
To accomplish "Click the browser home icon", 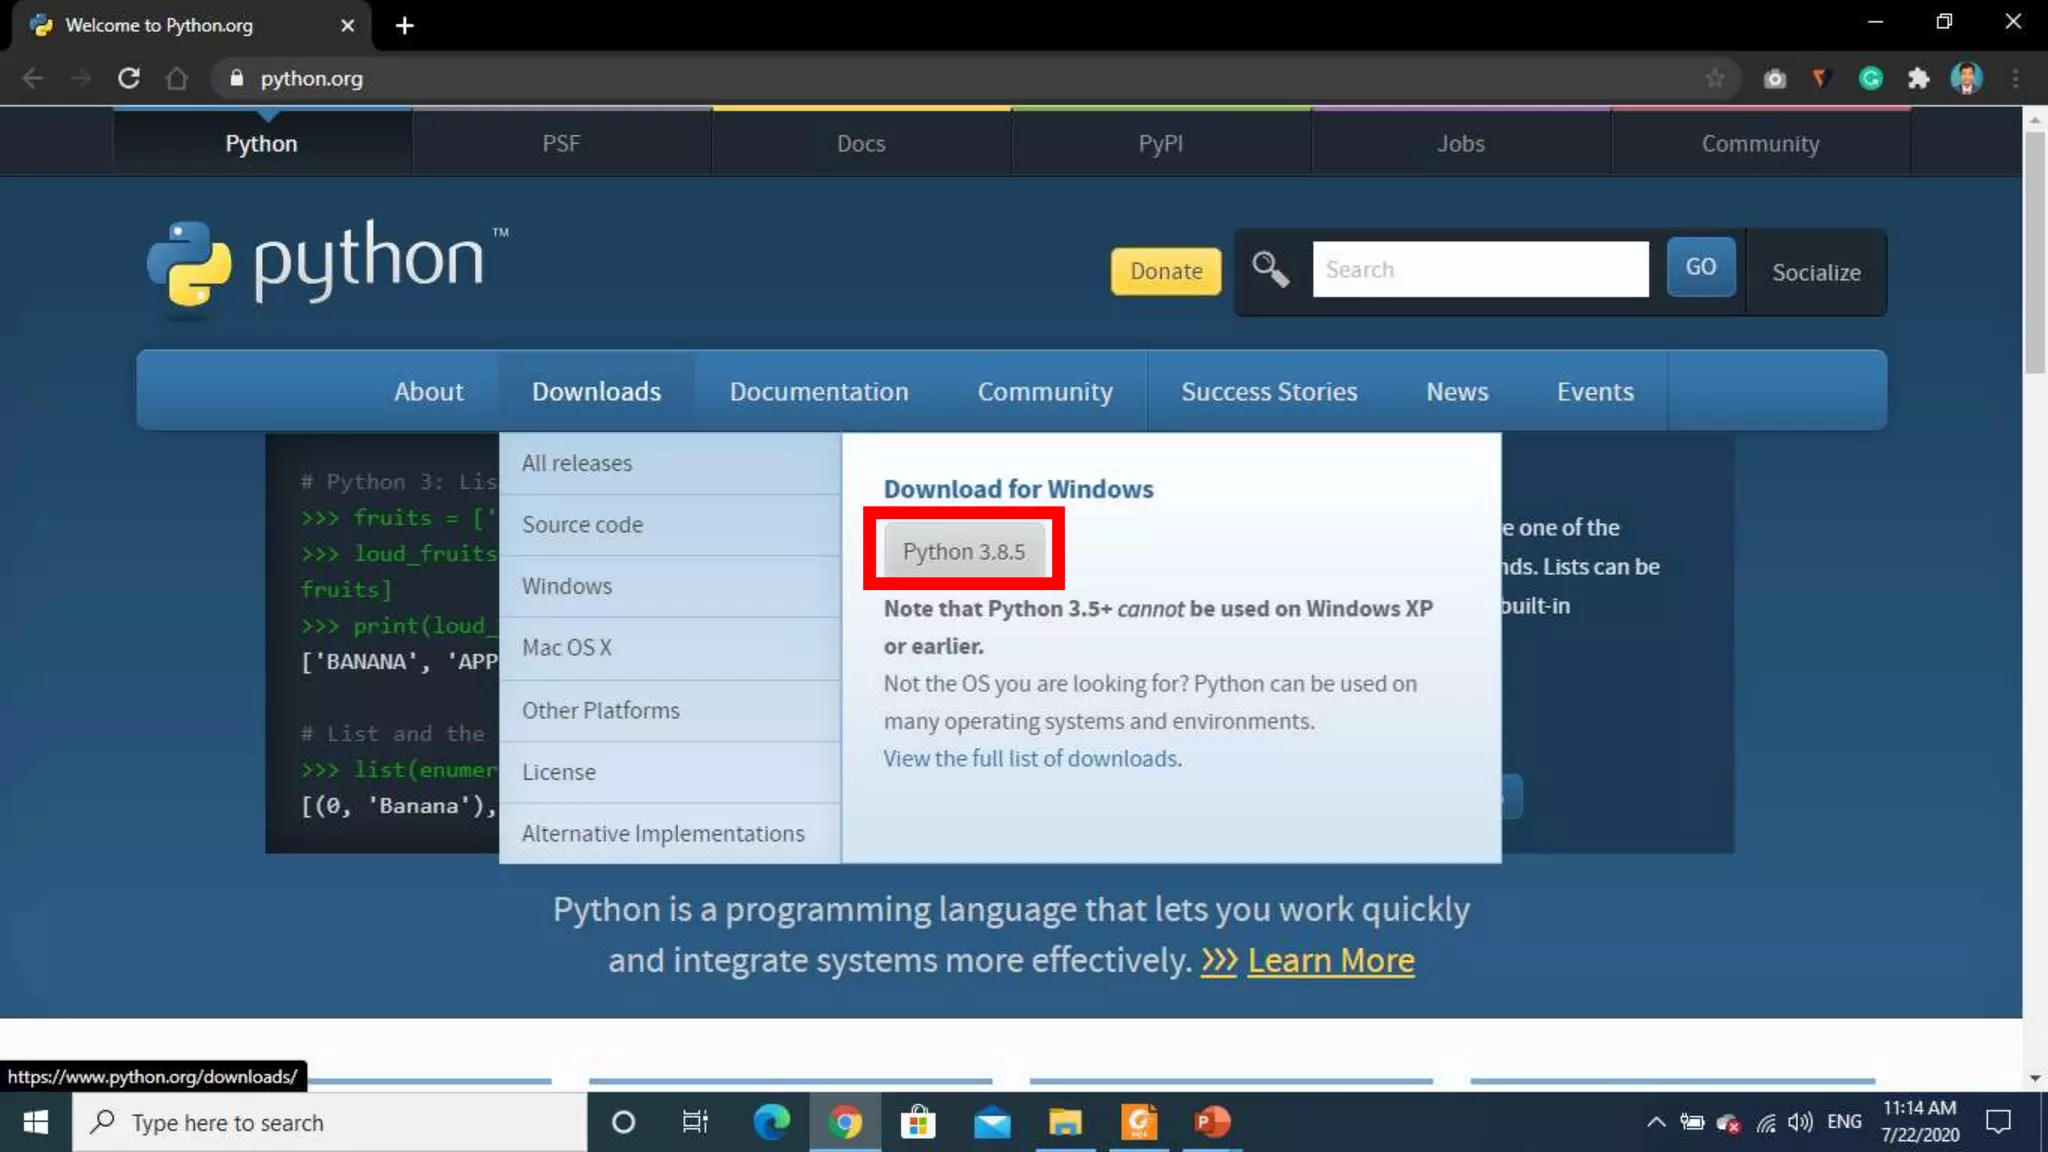I will (177, 78).
